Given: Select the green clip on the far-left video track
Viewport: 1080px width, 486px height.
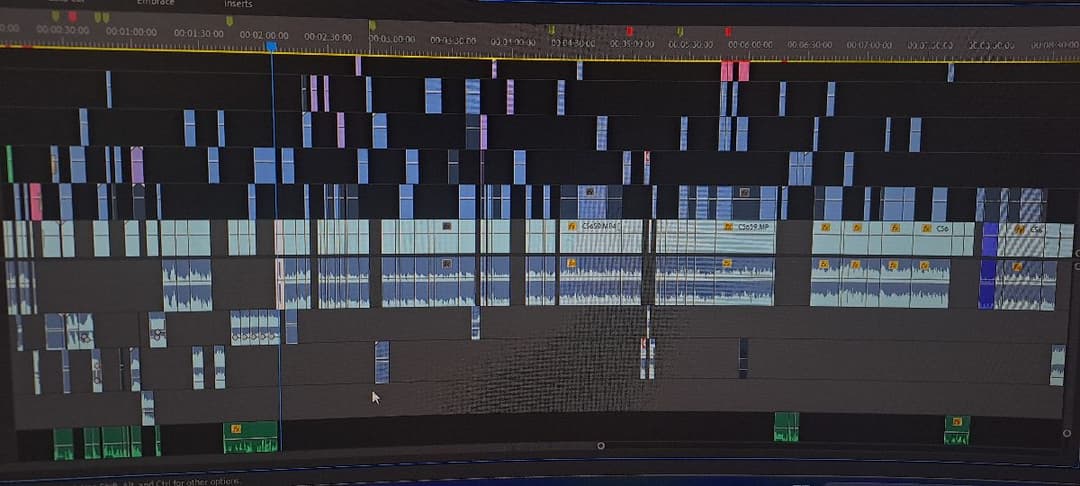Looking at the screenshot, I should (x=10, y=164).
